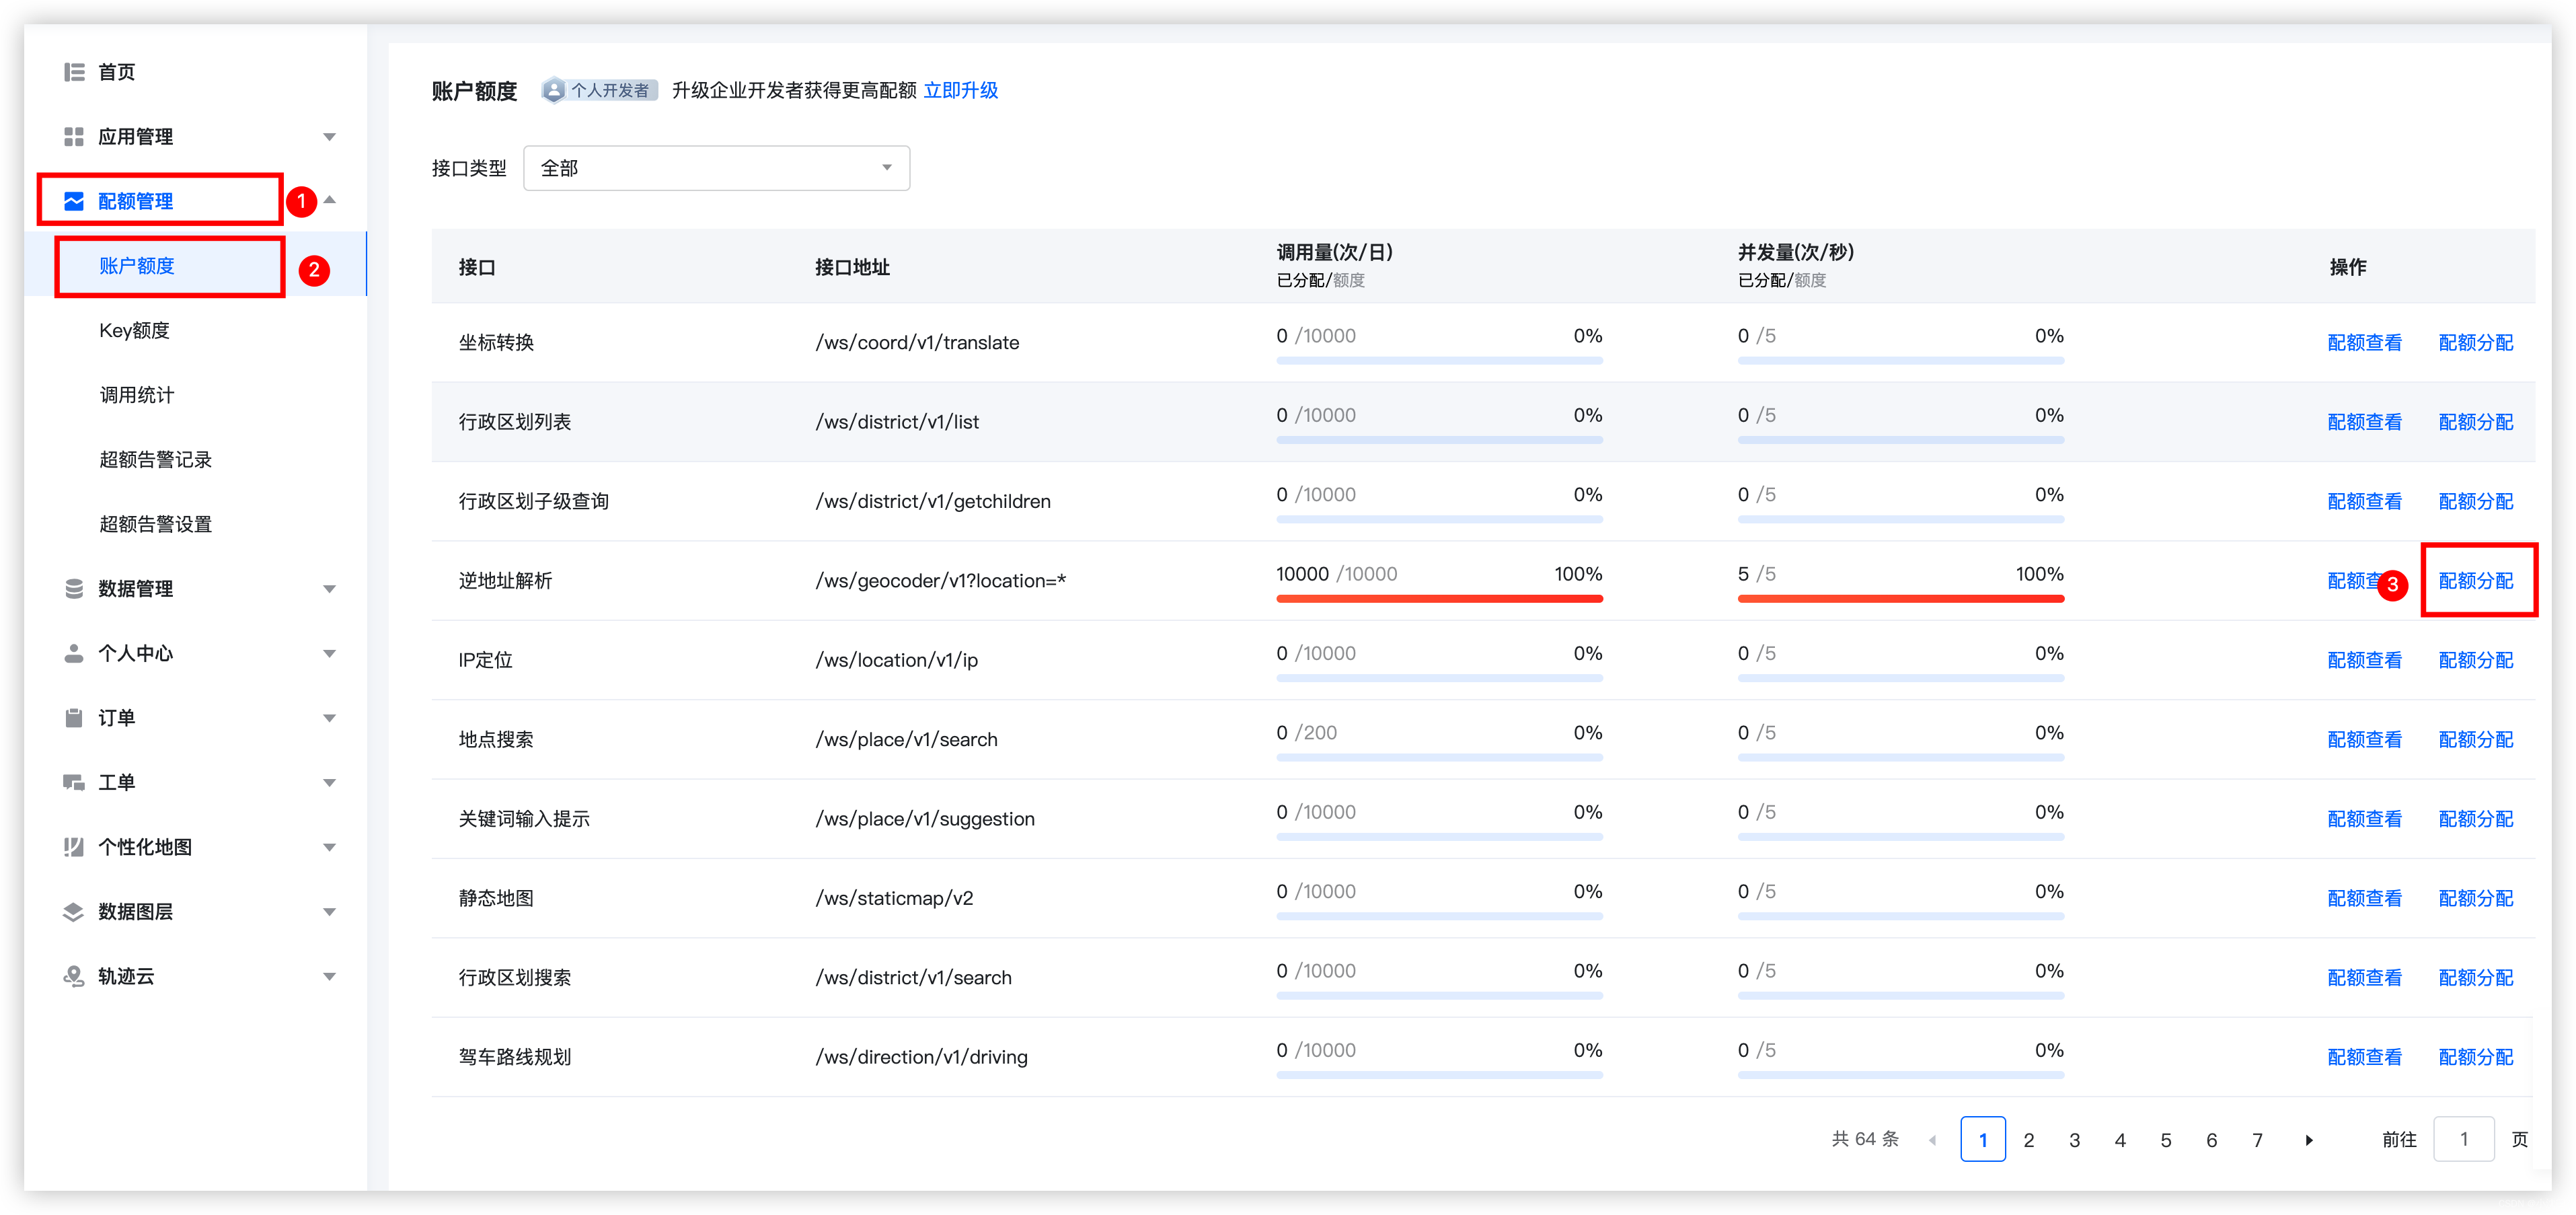Click current page 1 button
Screen dimensions: 2576x1215
click(1983, 1140)
